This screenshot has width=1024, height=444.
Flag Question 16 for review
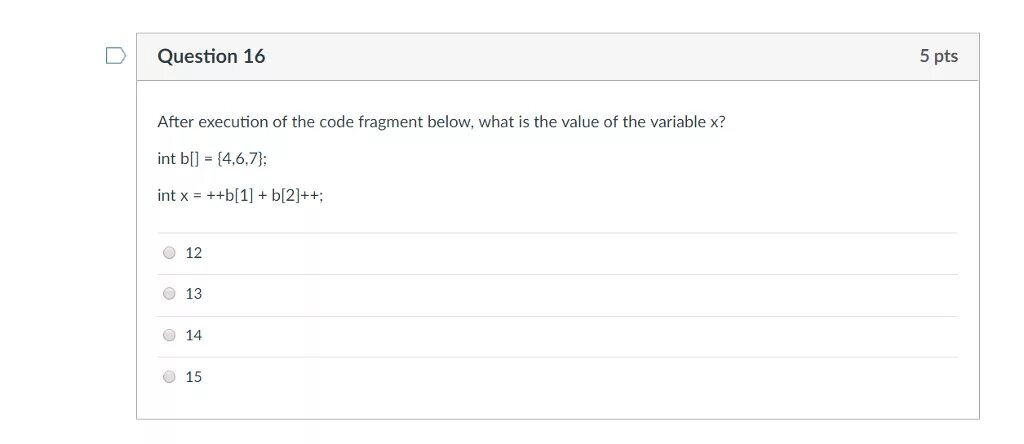tap(116, 56)
